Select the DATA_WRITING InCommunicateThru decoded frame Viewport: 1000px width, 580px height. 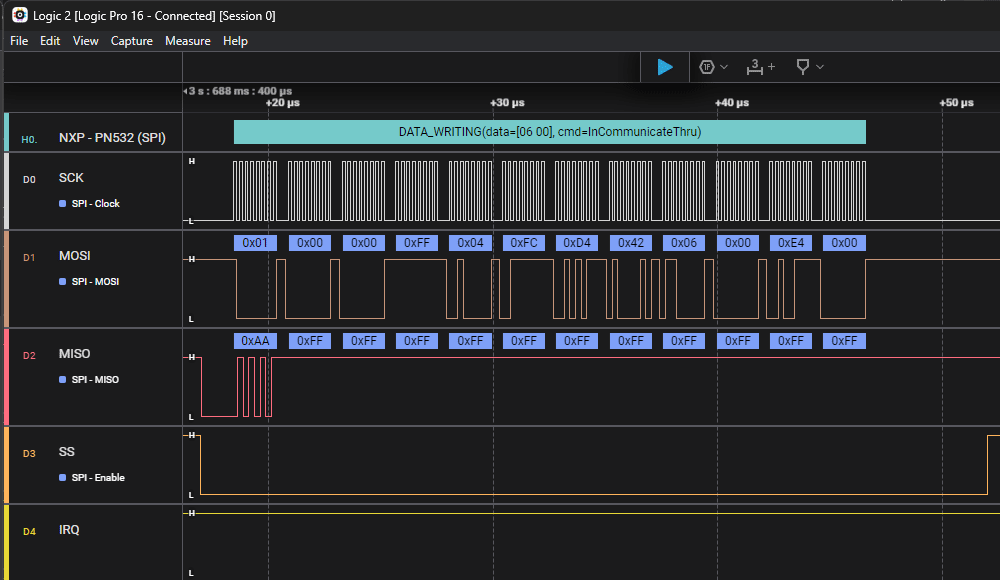(549, 132)
